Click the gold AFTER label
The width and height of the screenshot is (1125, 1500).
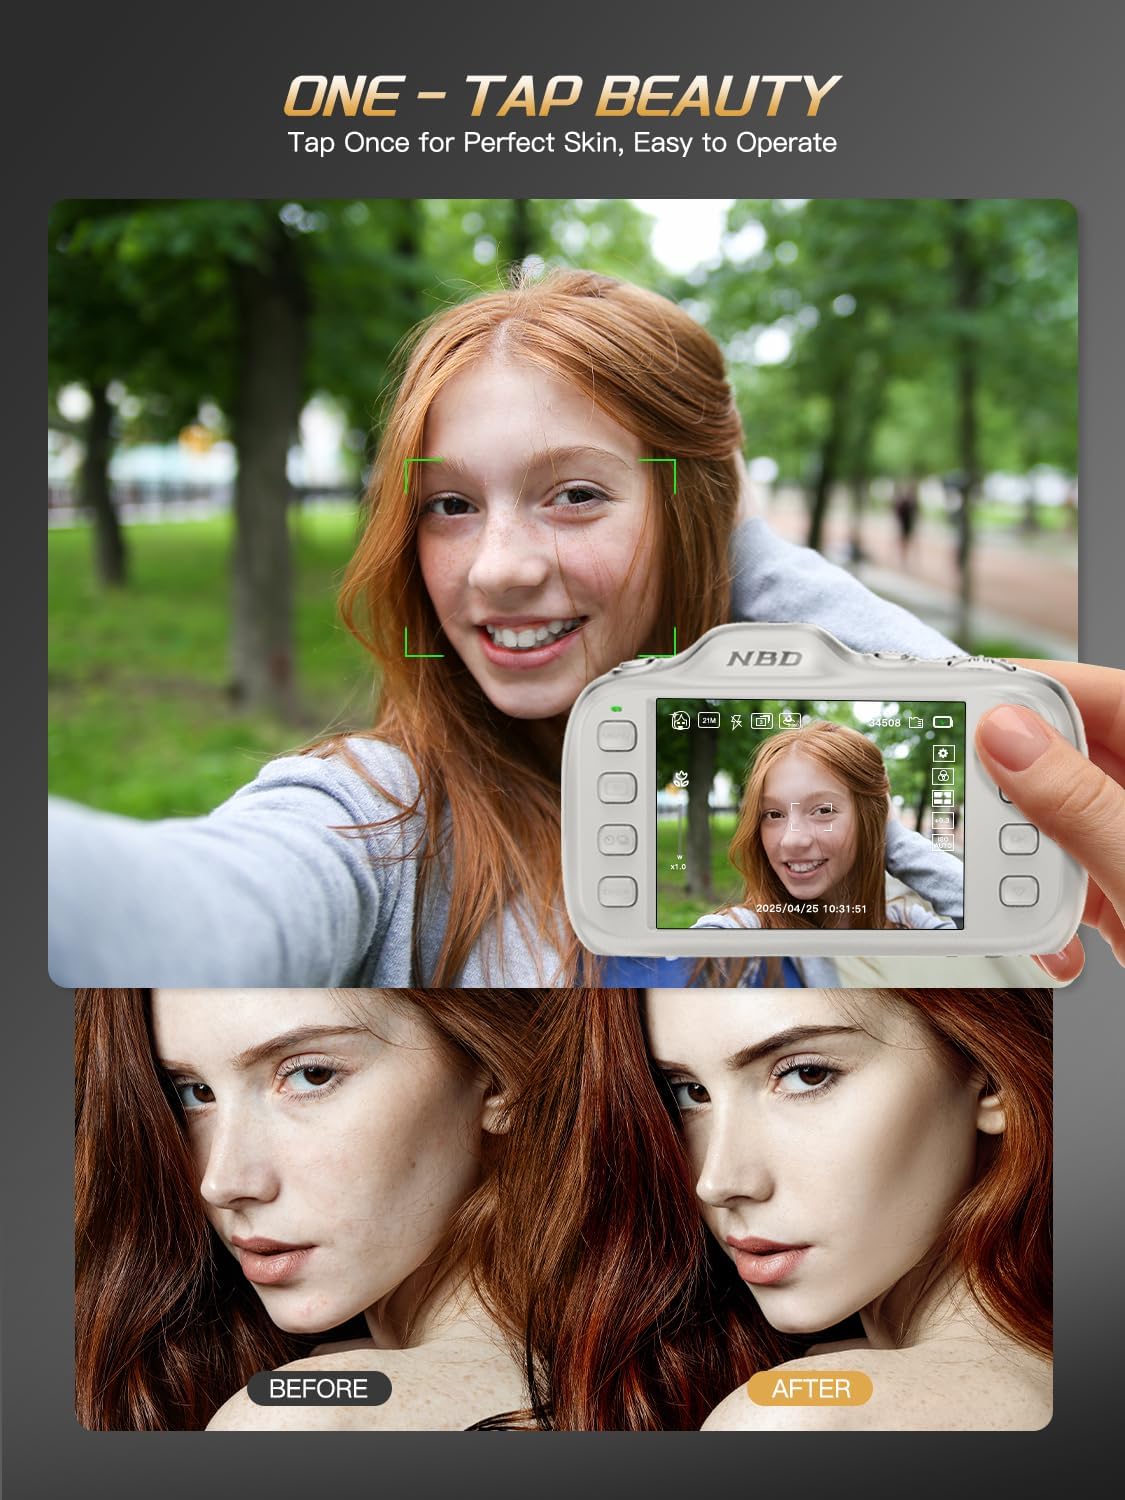point(810,1388)
